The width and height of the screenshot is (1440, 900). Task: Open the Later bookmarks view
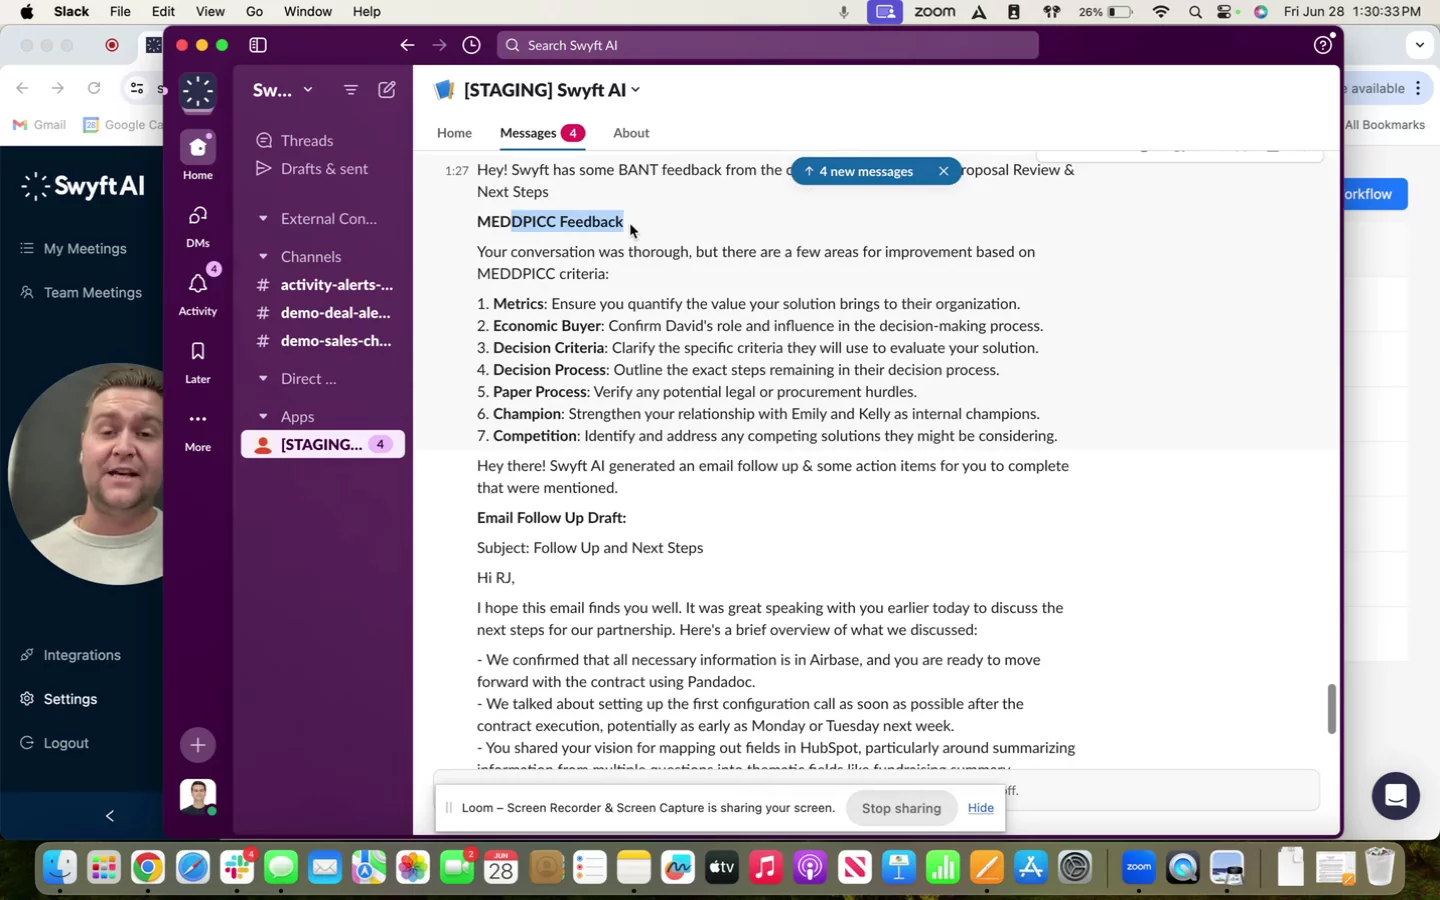click(x=197, y=360)
